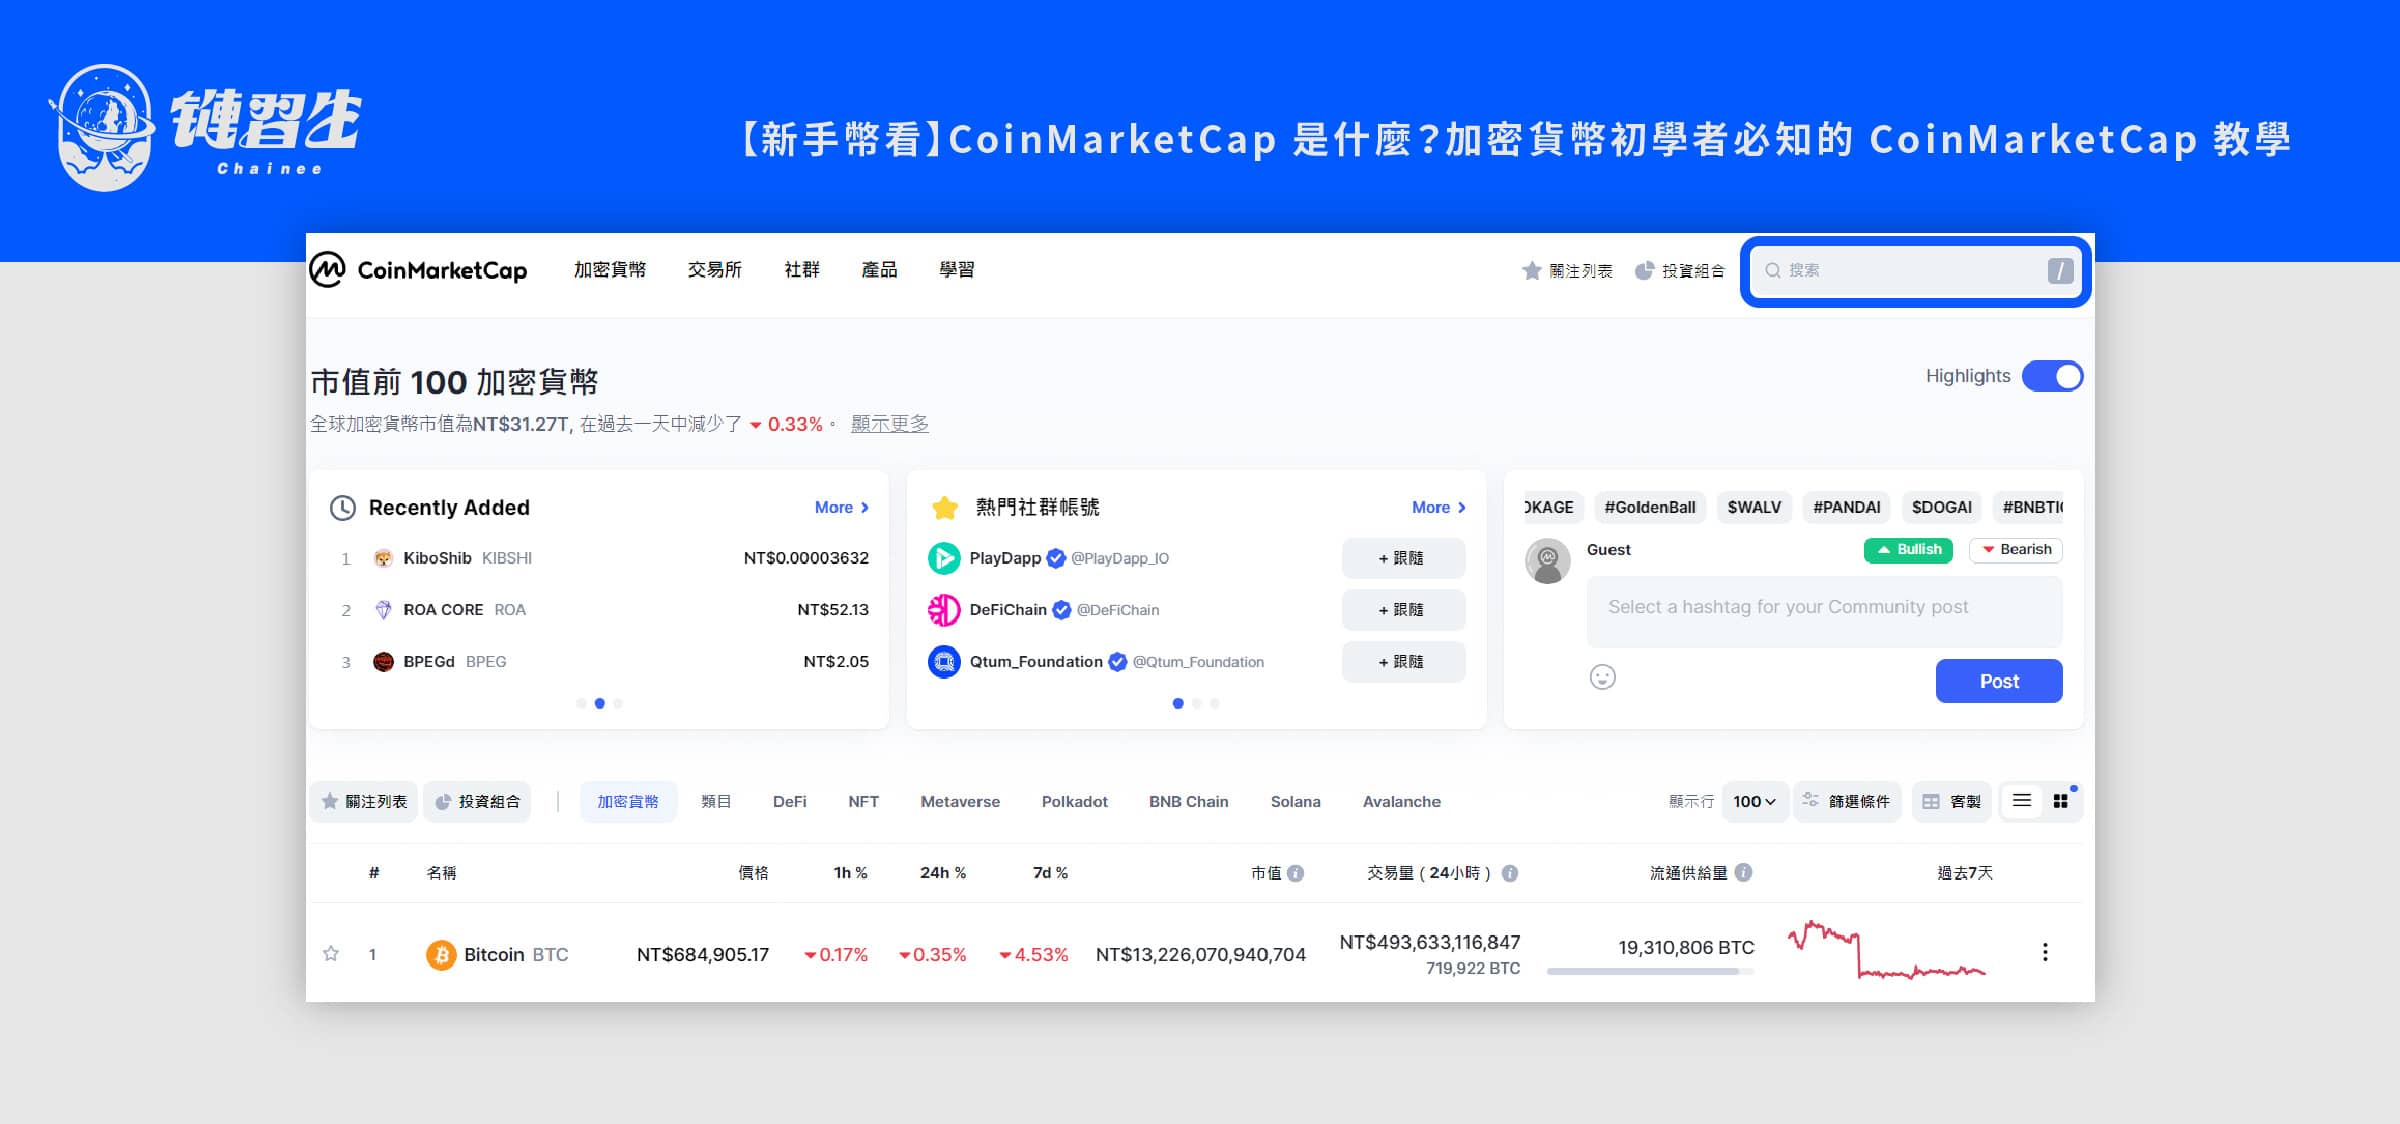Open Bitcoin row three-dot menu

coord(2045,952)
